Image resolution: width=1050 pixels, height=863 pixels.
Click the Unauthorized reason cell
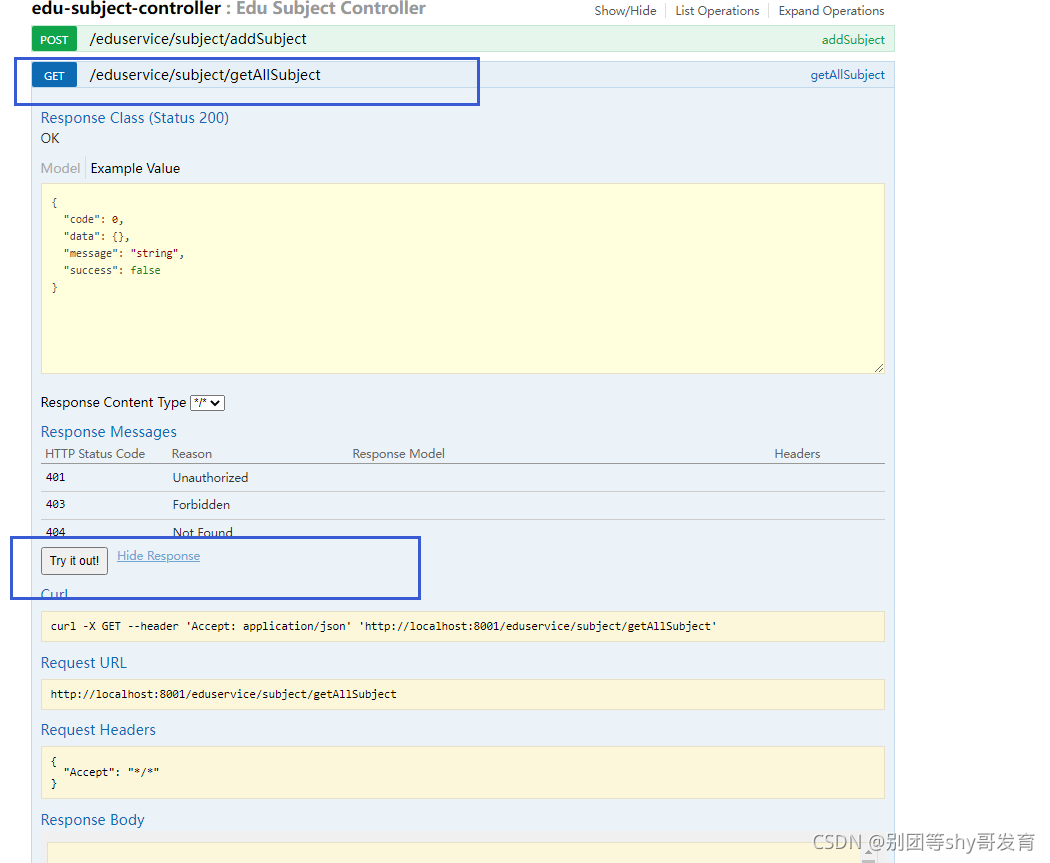210,477
